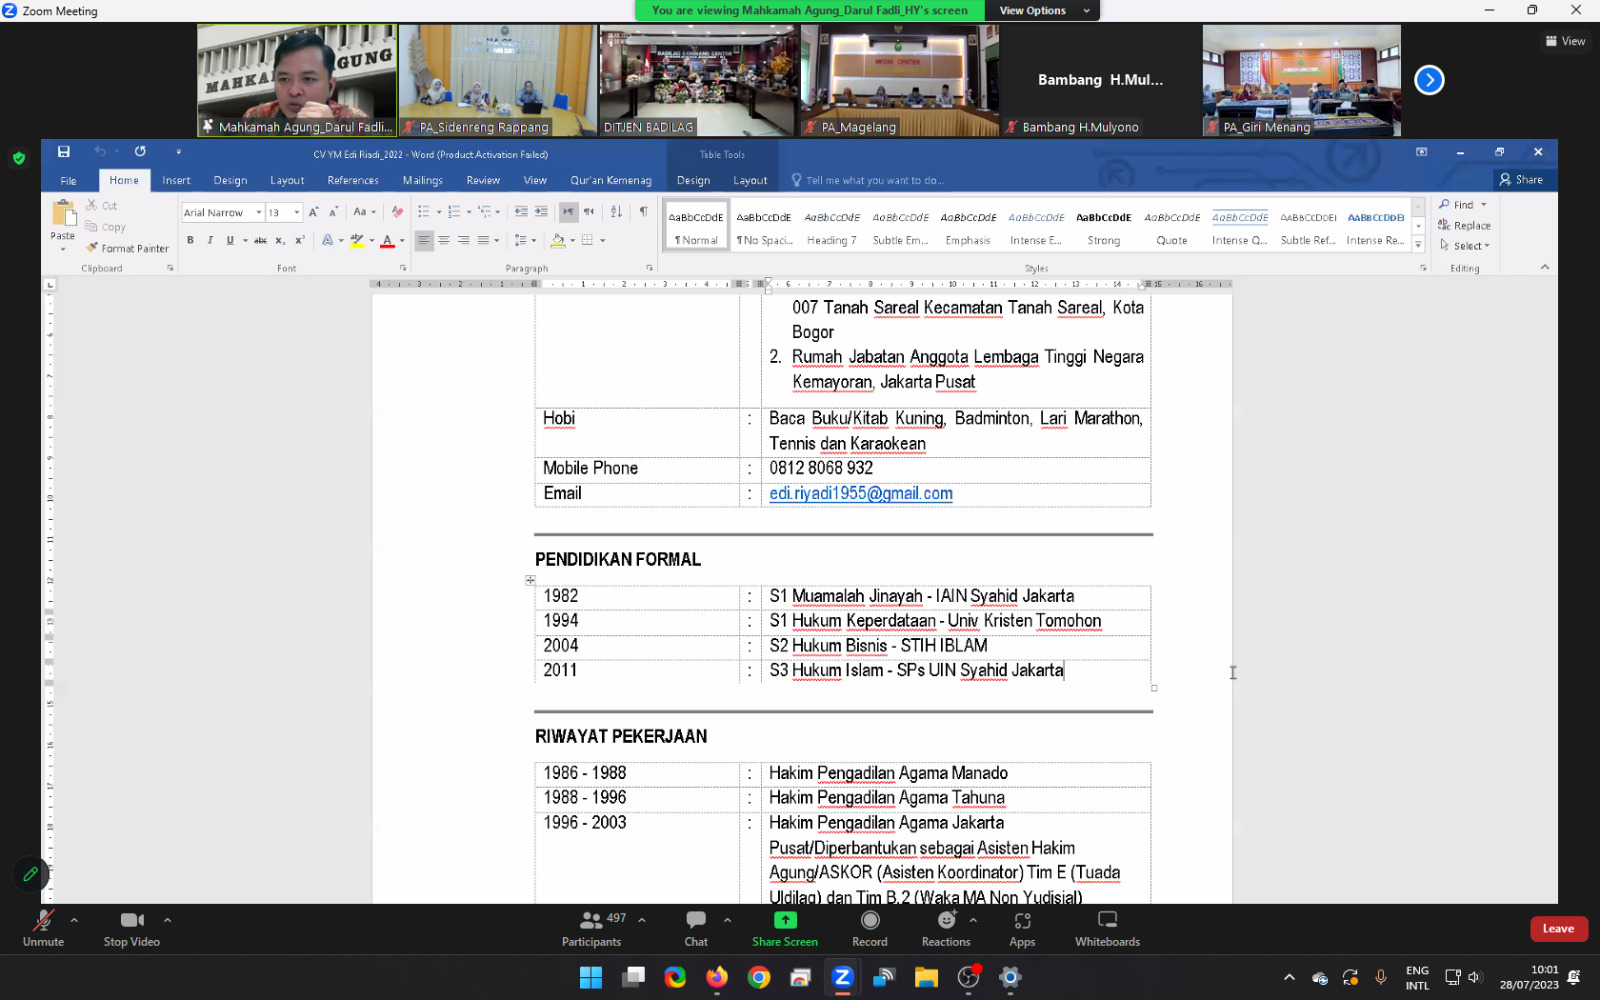This screenshot has width=1600, height=1000.
Task: Pick text highlight color yellow
Action: pyautogui.click(x=356, y=240)
